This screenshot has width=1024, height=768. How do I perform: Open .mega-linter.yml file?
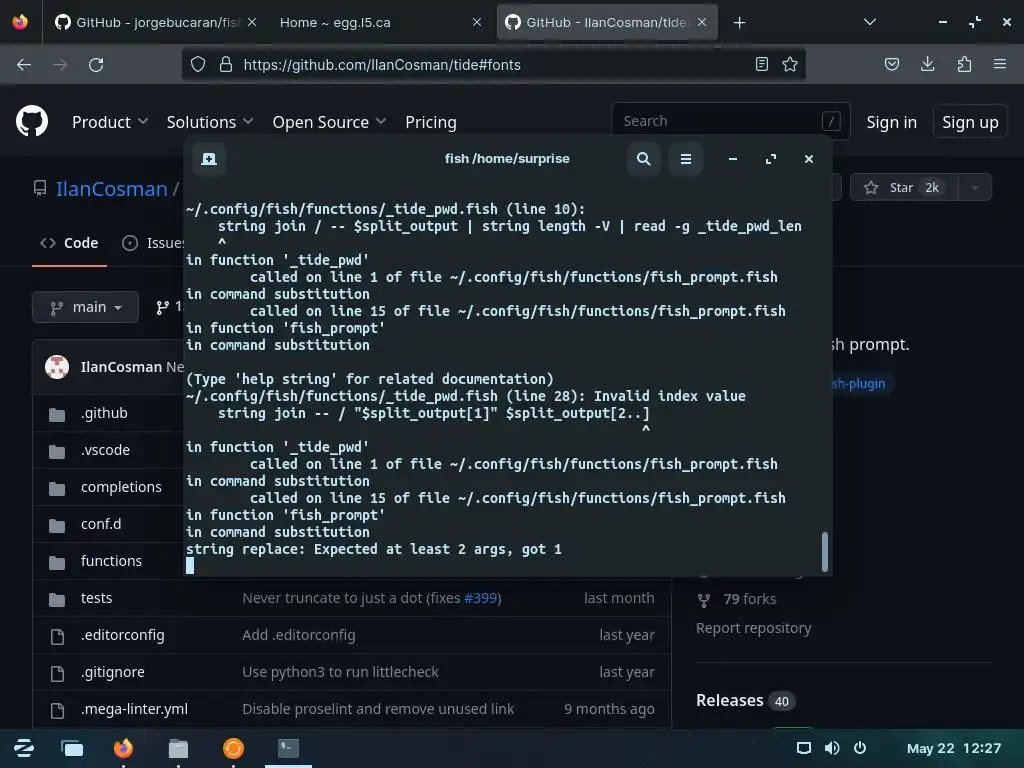click(134, 709)
